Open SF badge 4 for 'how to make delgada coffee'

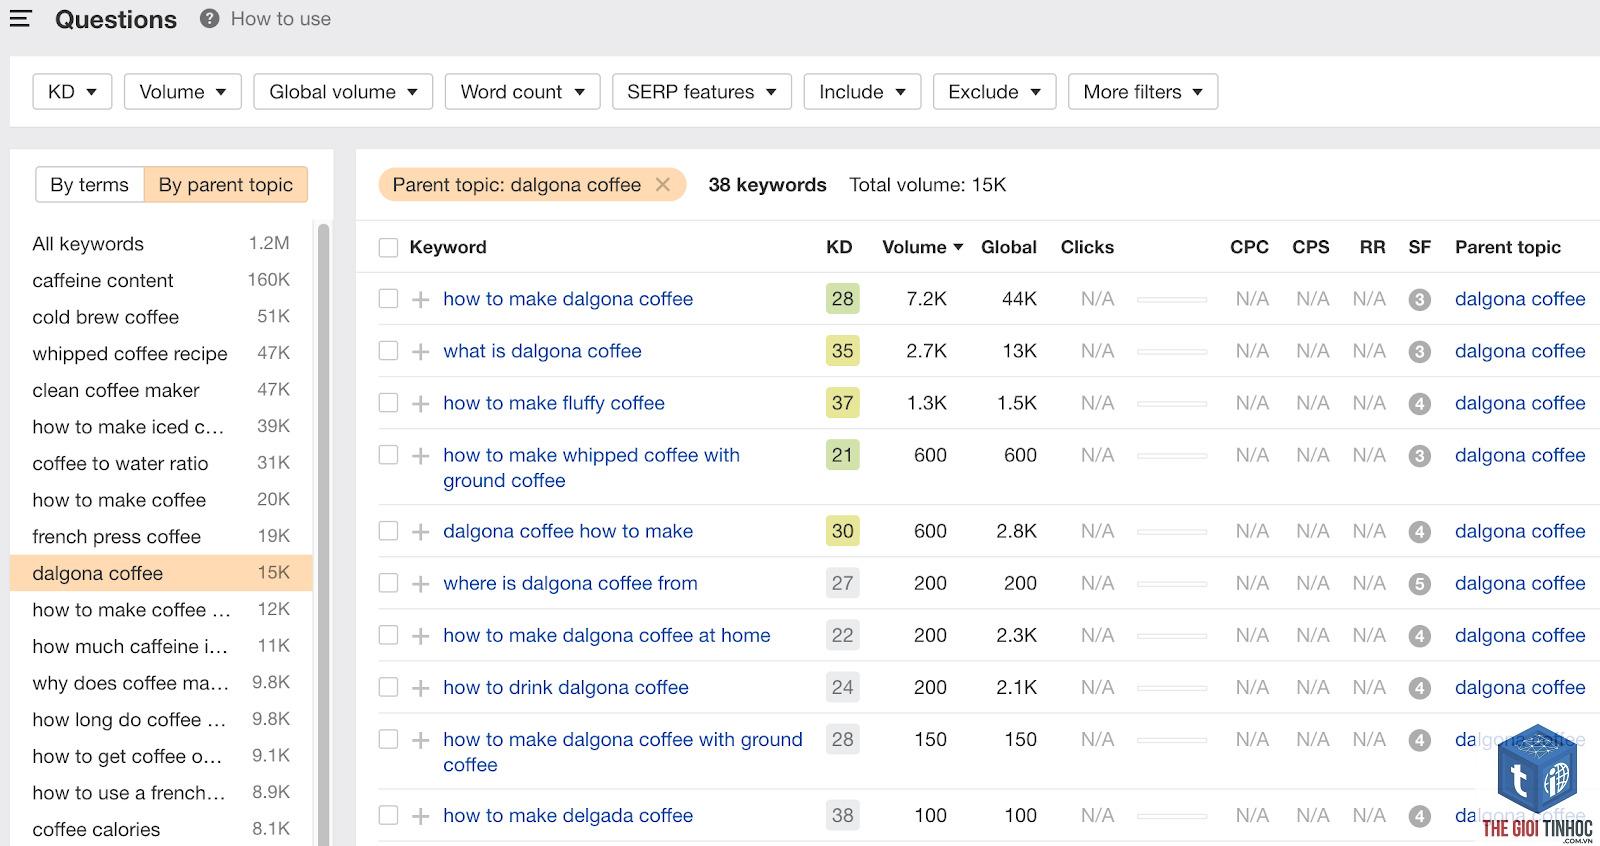[x=1419, y=815]
